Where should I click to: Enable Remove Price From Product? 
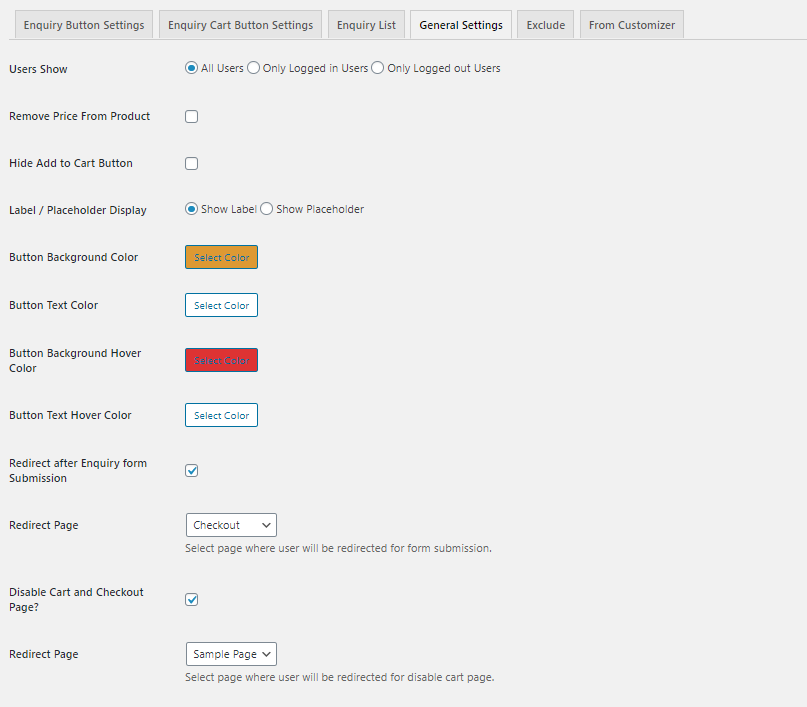(191, 116)
